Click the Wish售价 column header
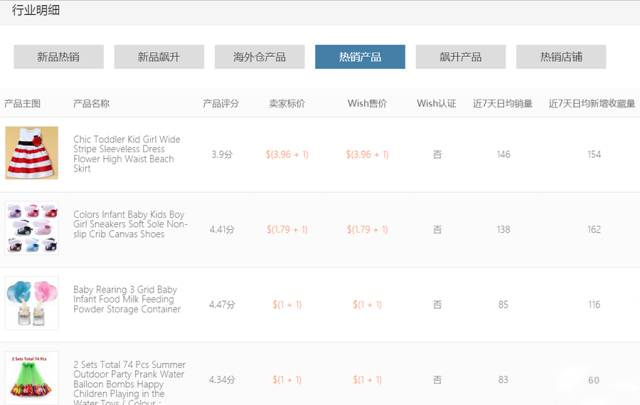 pos(367,104)
